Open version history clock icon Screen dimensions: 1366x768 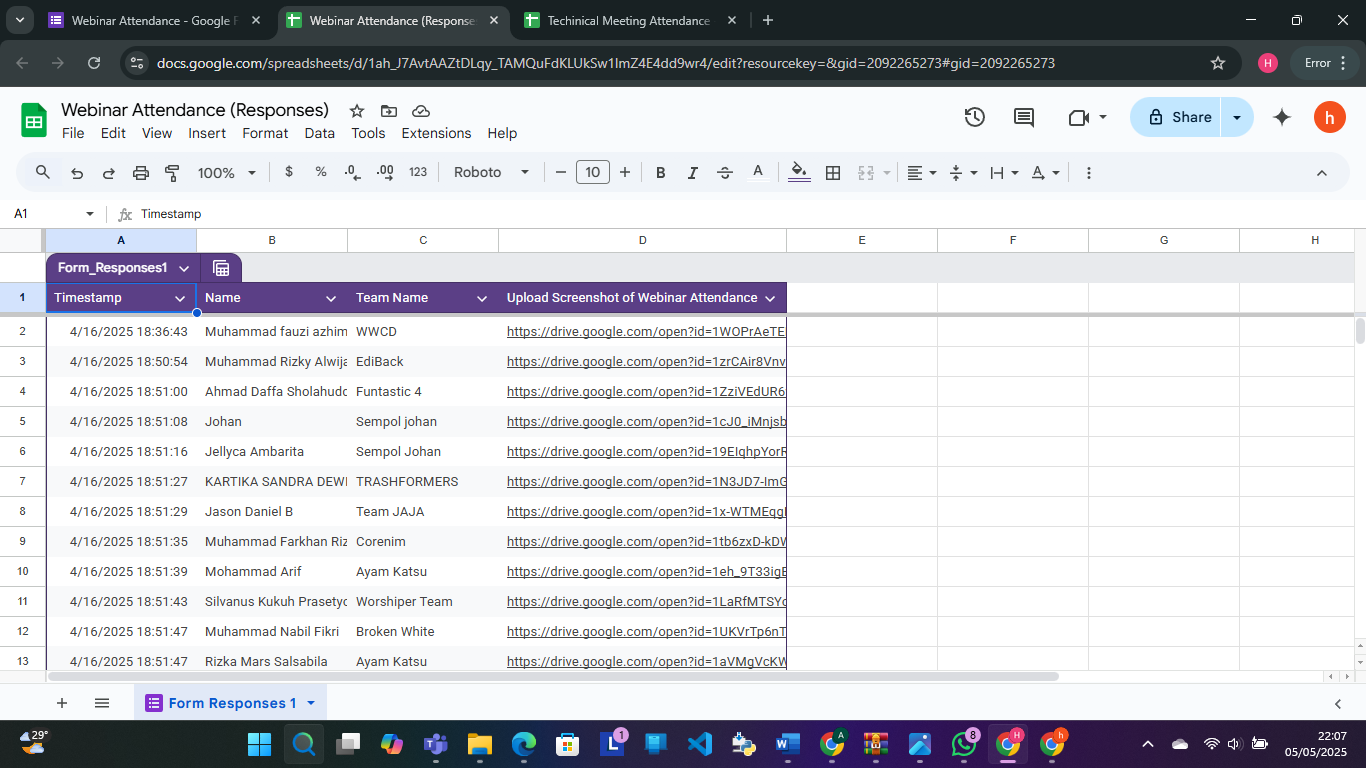[975, 117]
